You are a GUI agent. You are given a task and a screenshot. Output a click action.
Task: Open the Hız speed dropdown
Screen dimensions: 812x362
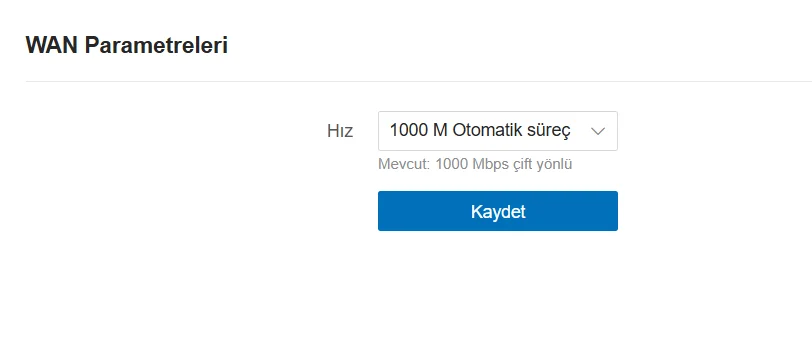pos(498,131)
